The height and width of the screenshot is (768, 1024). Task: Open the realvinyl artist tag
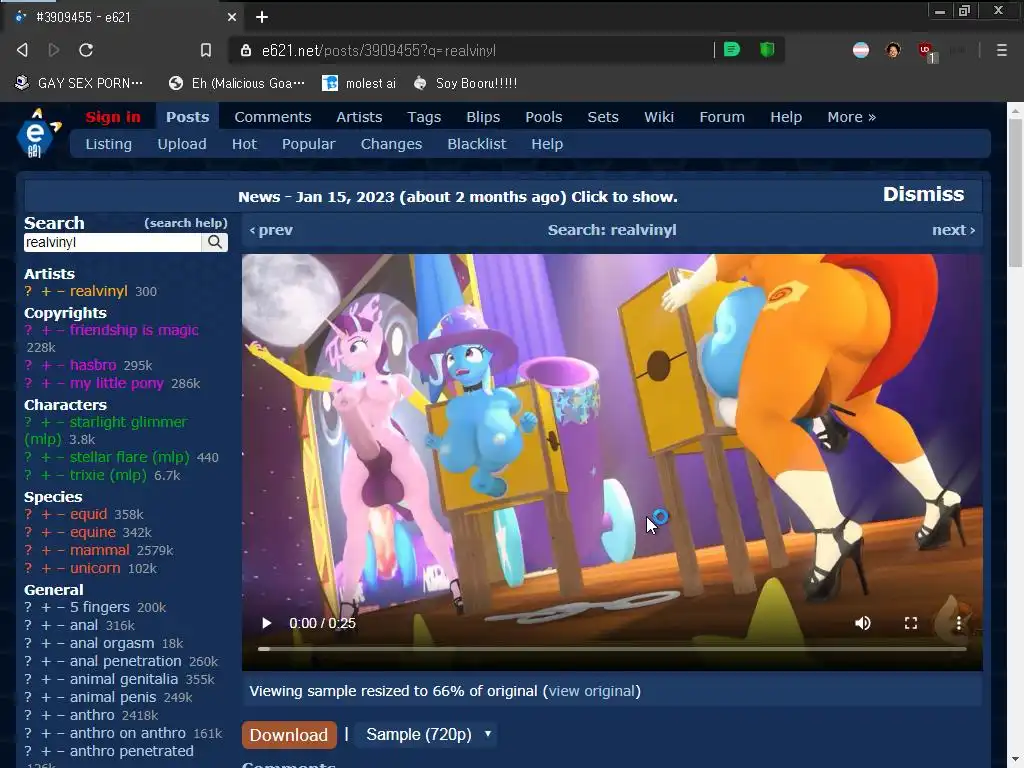click(99, 291)
